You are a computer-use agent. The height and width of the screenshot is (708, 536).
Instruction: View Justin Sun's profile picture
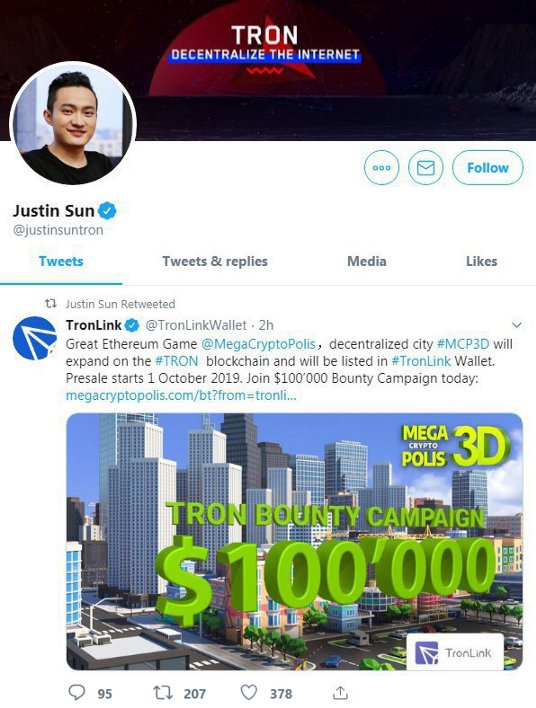click(x=73, y=123)
